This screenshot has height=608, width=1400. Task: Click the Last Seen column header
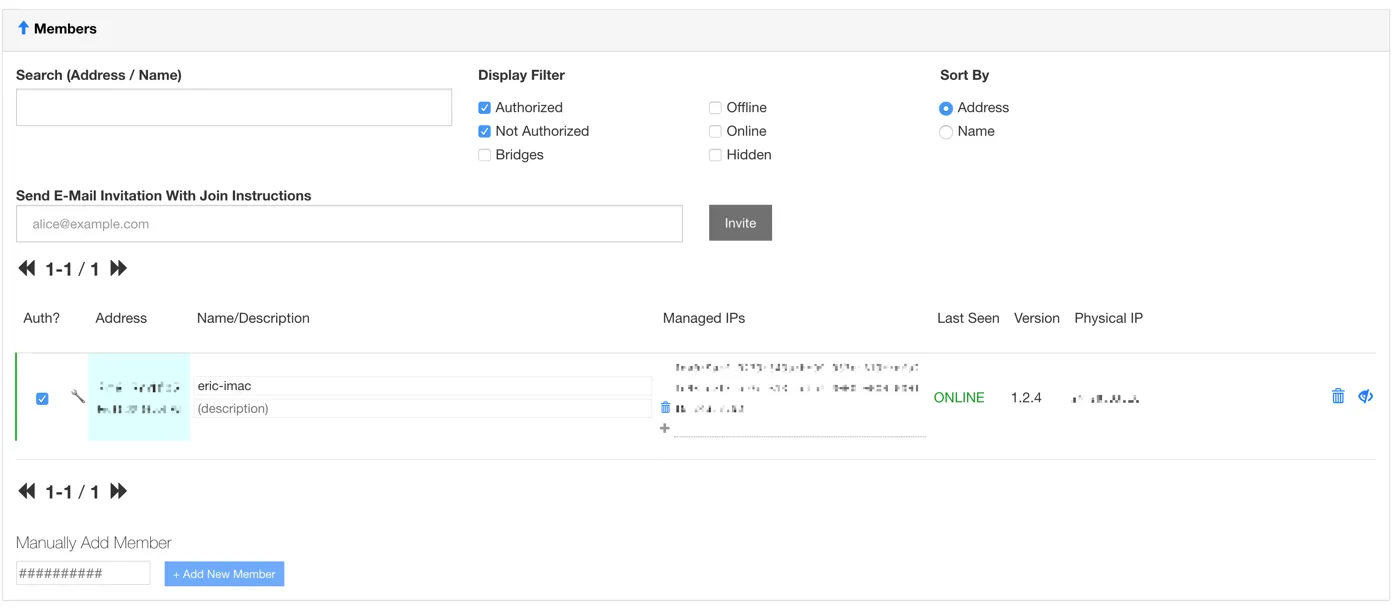pyautogui.click(x=968, y=318)
